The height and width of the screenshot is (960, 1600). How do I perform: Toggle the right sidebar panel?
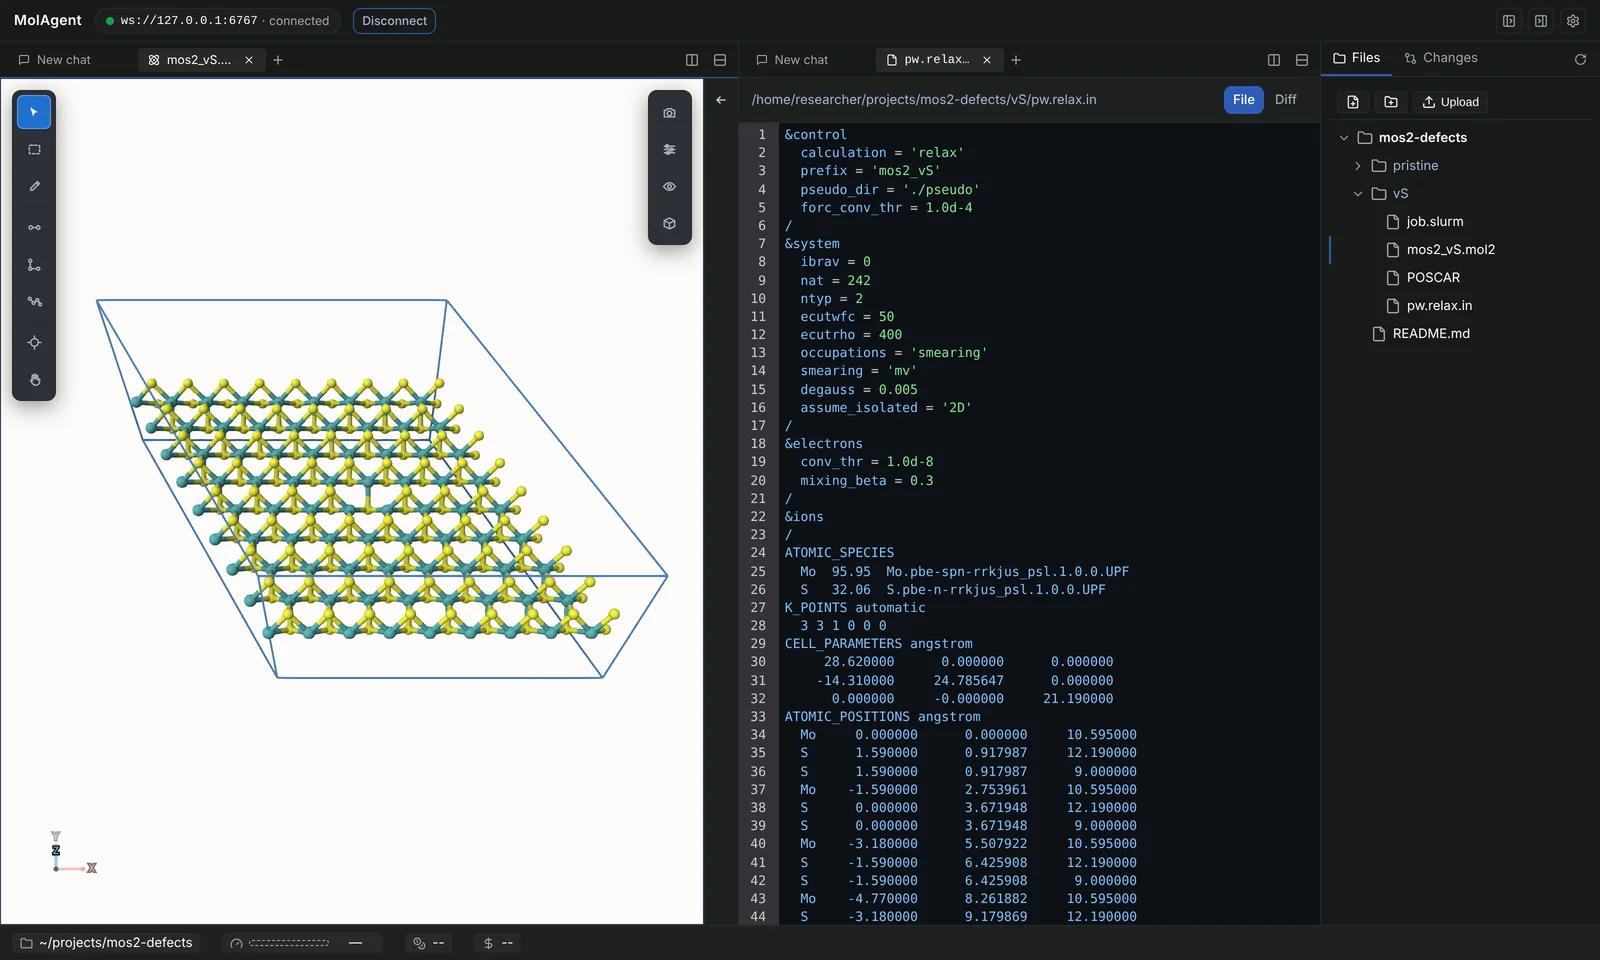tap(1541, 21)
